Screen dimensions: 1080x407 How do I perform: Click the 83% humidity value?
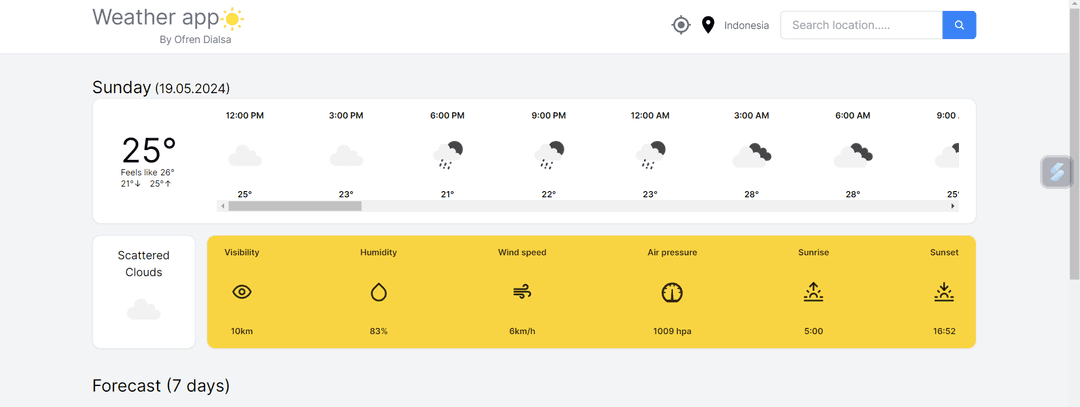pyautogui.click(x=379, y=331)
